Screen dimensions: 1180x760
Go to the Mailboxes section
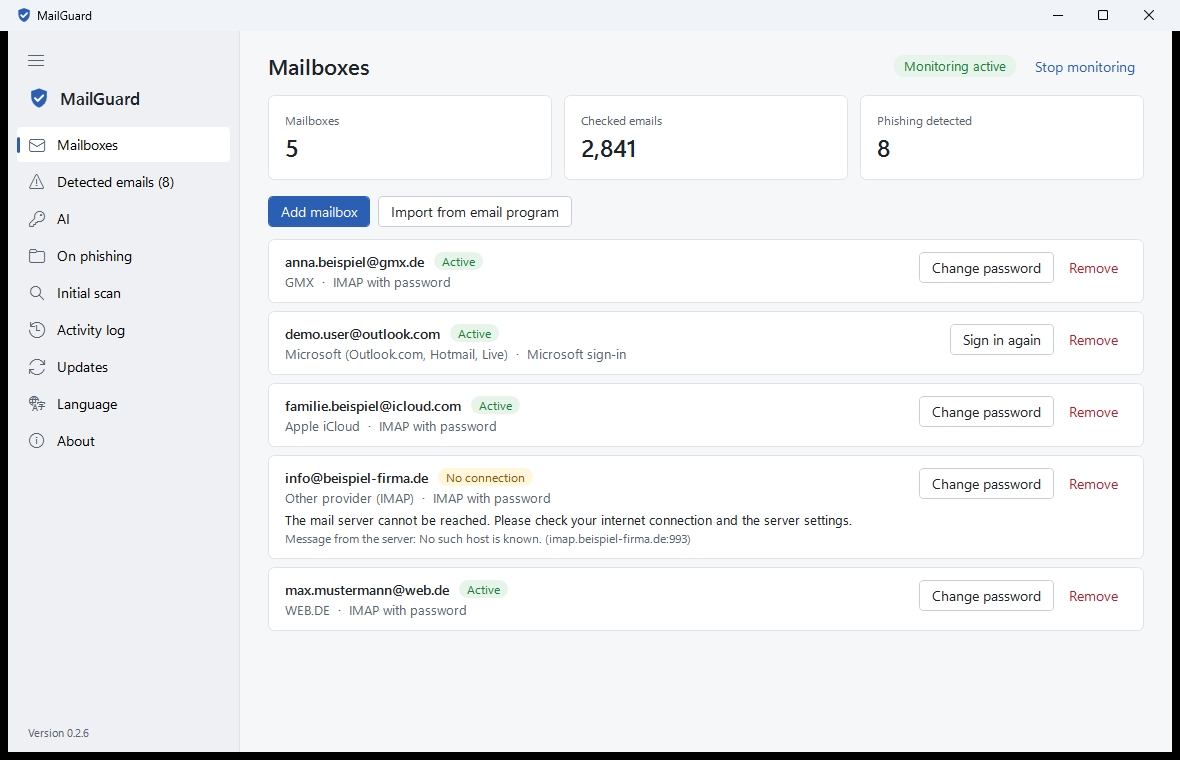tap(123, 145)
